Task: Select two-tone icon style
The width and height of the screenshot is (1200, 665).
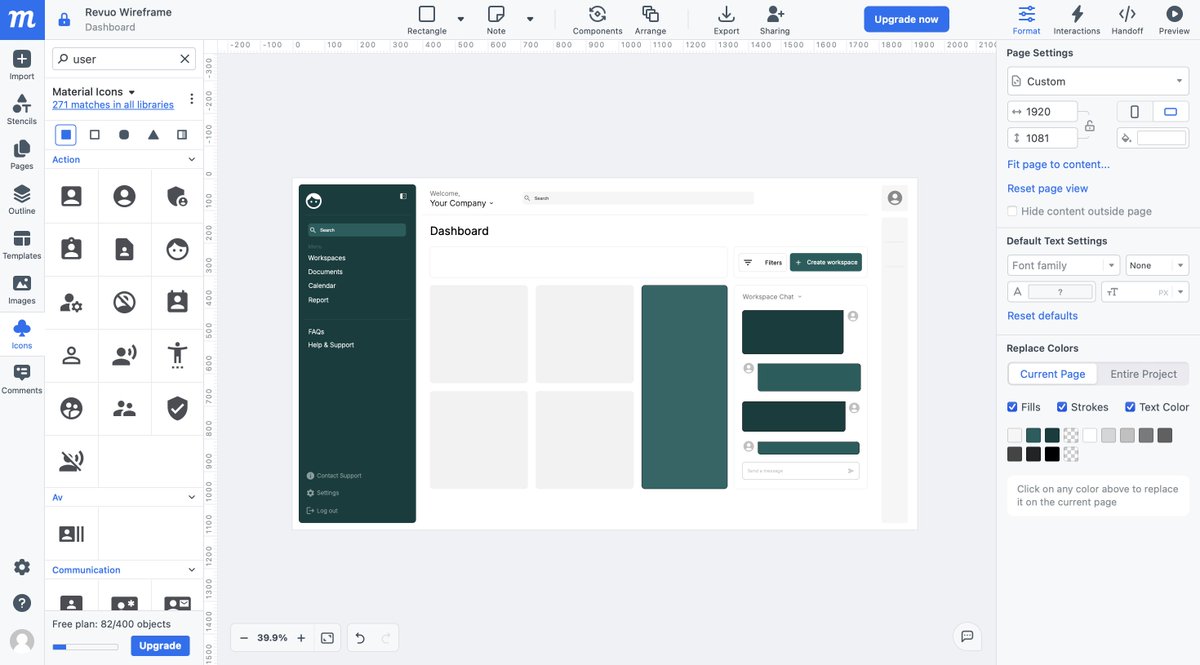Action: click(182, 134)
